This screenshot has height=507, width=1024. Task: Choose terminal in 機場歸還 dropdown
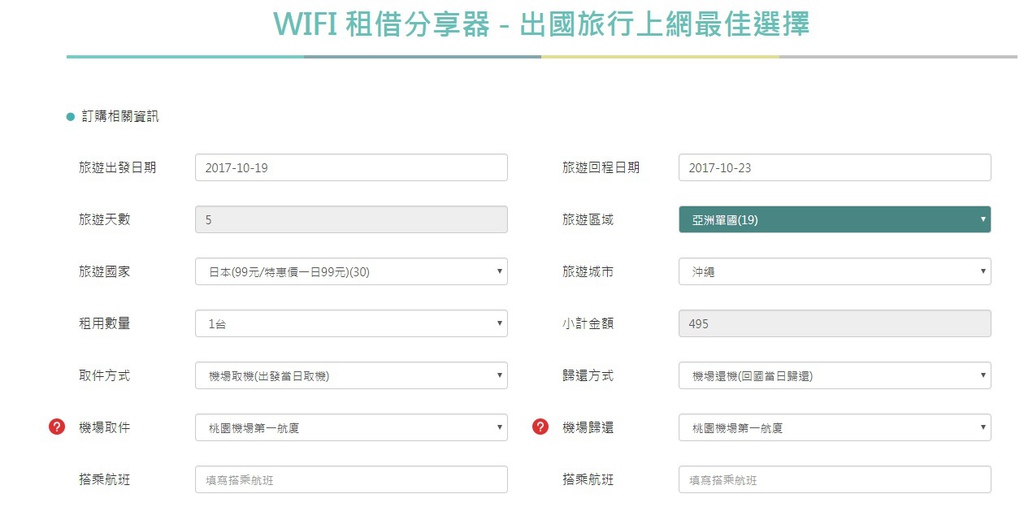pyautogui.click(x=834, y=428)
